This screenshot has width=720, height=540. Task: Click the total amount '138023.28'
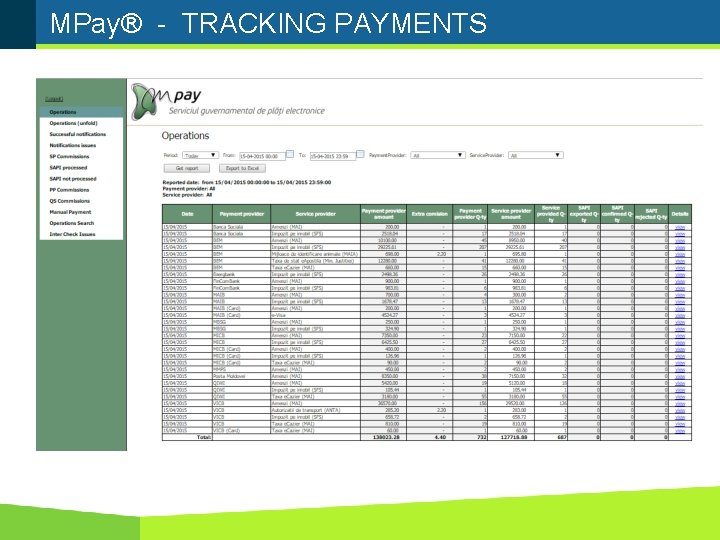click(x=387, y=438)
